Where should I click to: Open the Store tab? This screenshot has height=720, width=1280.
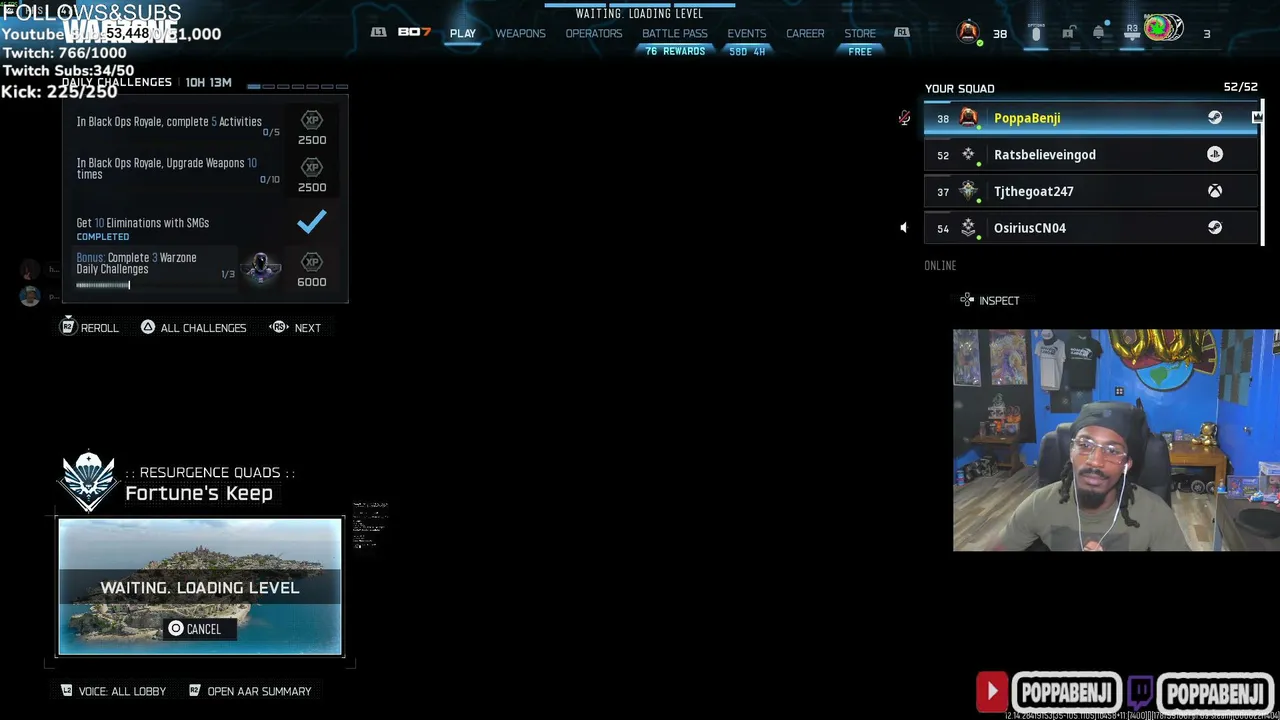tap(860, 33)
